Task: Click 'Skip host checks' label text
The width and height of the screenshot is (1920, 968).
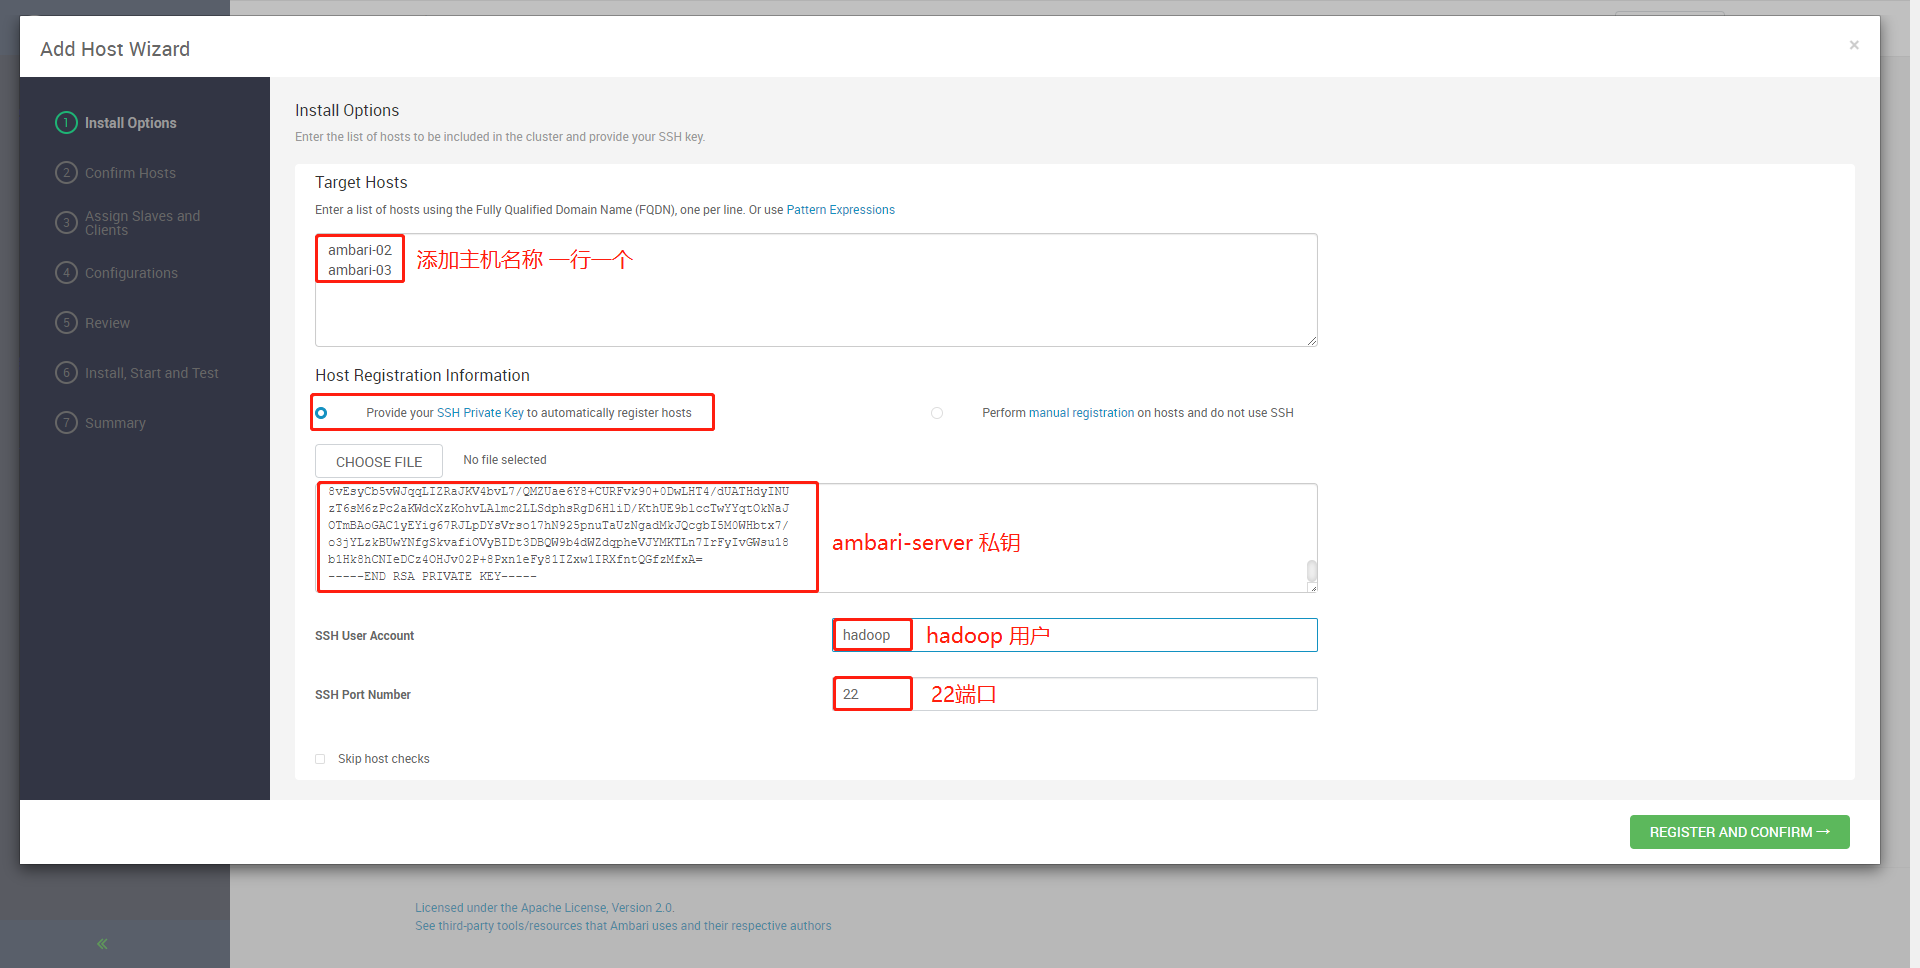Action: [x=384, y=759]
